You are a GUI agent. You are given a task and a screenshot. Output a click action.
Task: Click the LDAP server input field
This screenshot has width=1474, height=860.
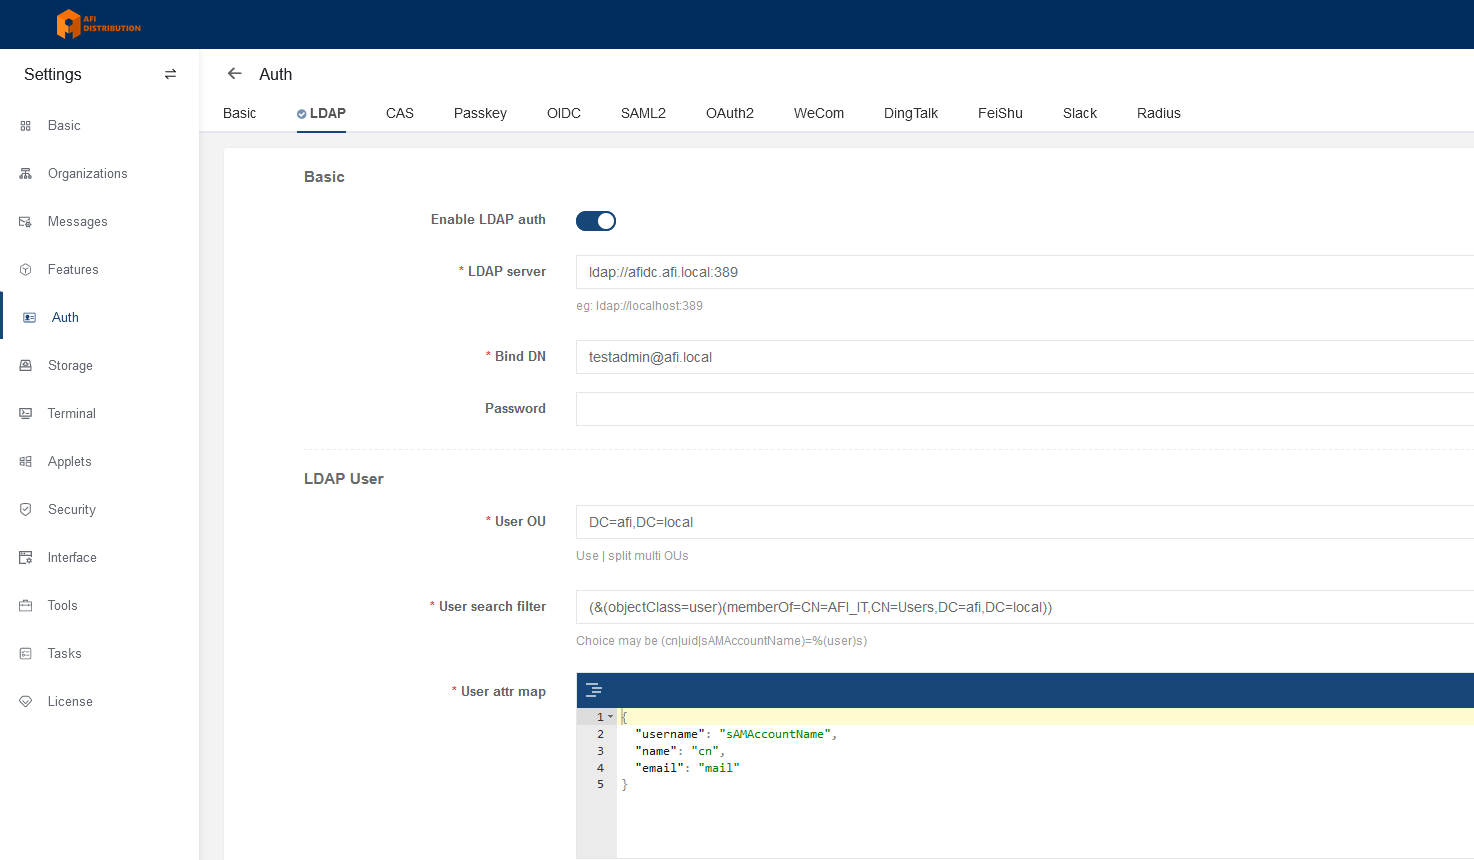point(1025,272)
